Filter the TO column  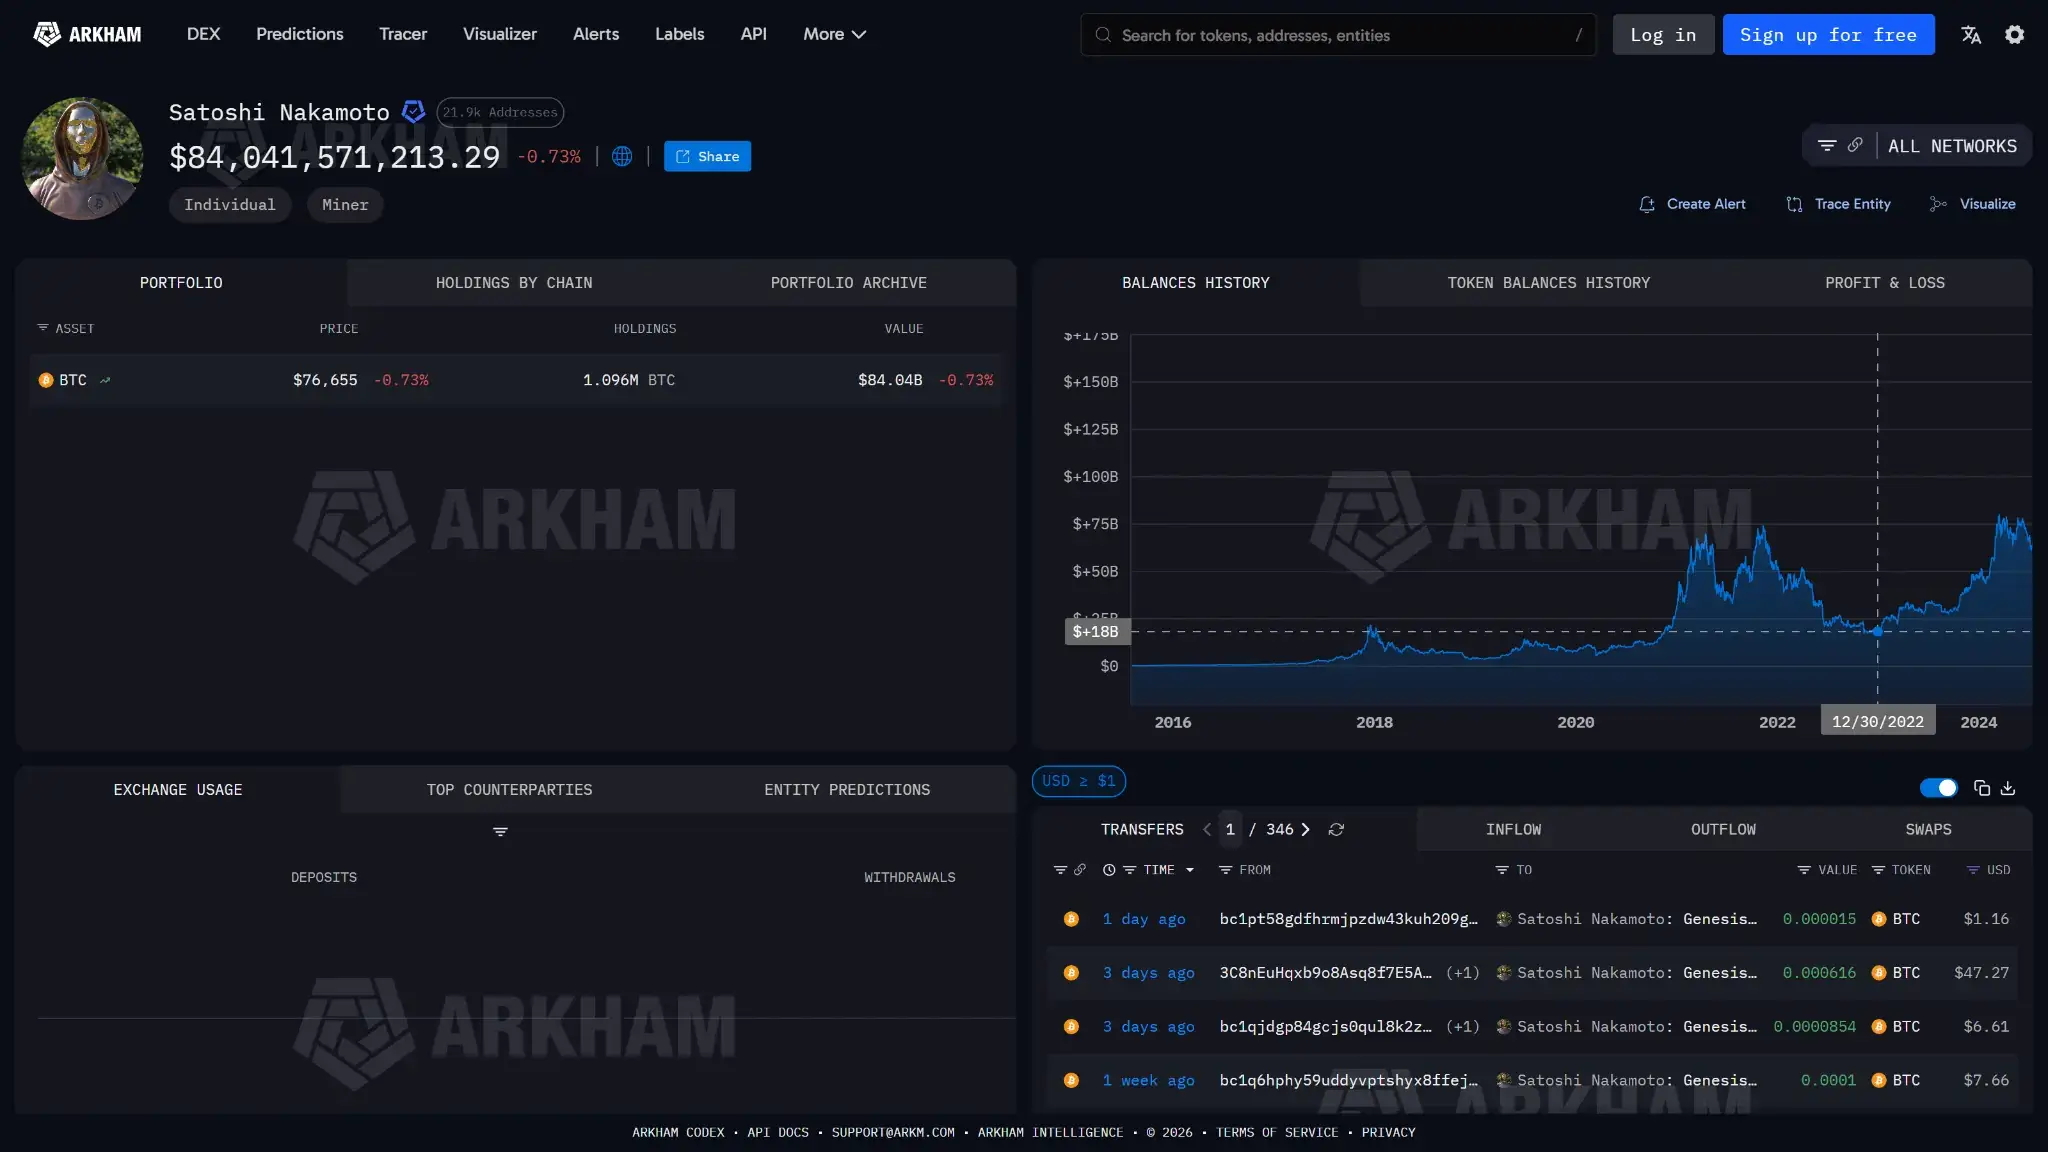pos(1501,870)
